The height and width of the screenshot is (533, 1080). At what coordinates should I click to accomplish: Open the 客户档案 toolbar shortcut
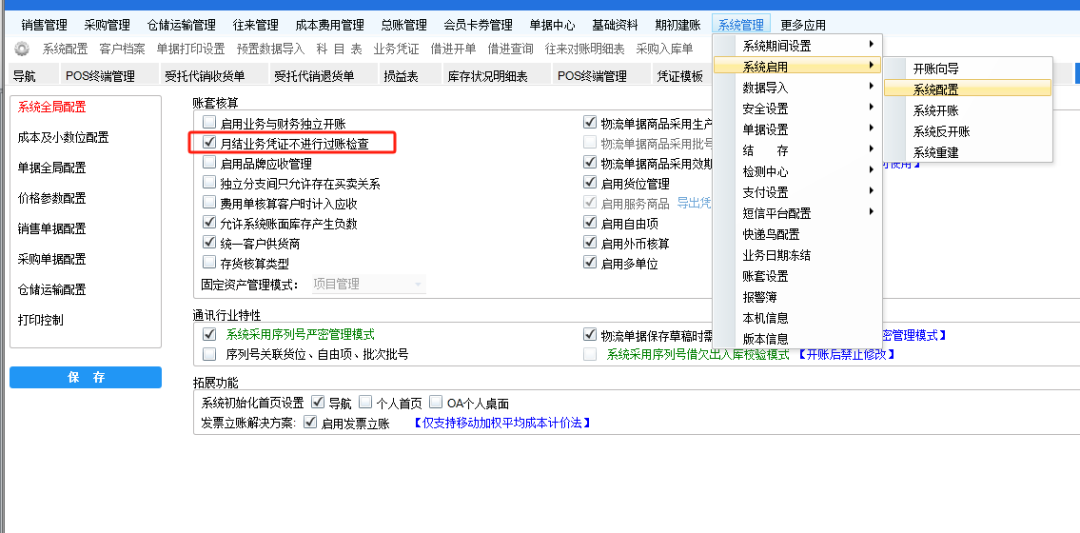click(121, 48)
